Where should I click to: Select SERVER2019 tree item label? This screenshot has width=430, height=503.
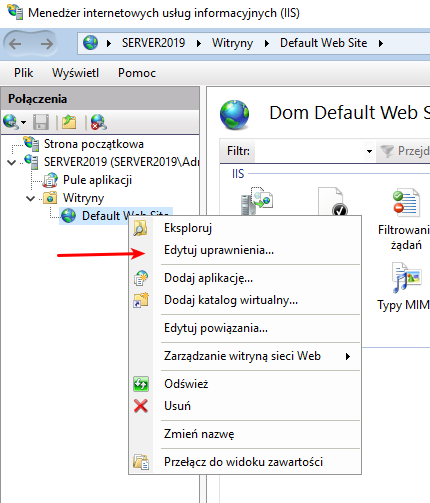coord(121,162)
